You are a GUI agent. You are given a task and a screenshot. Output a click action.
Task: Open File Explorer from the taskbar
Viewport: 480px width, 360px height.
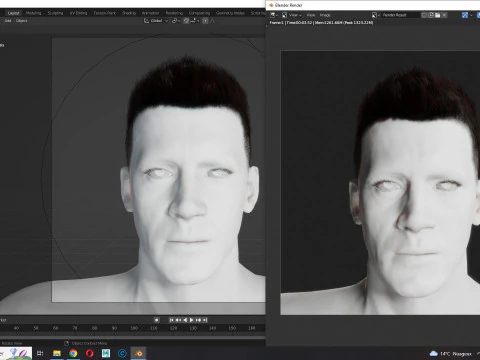point(57,353)
